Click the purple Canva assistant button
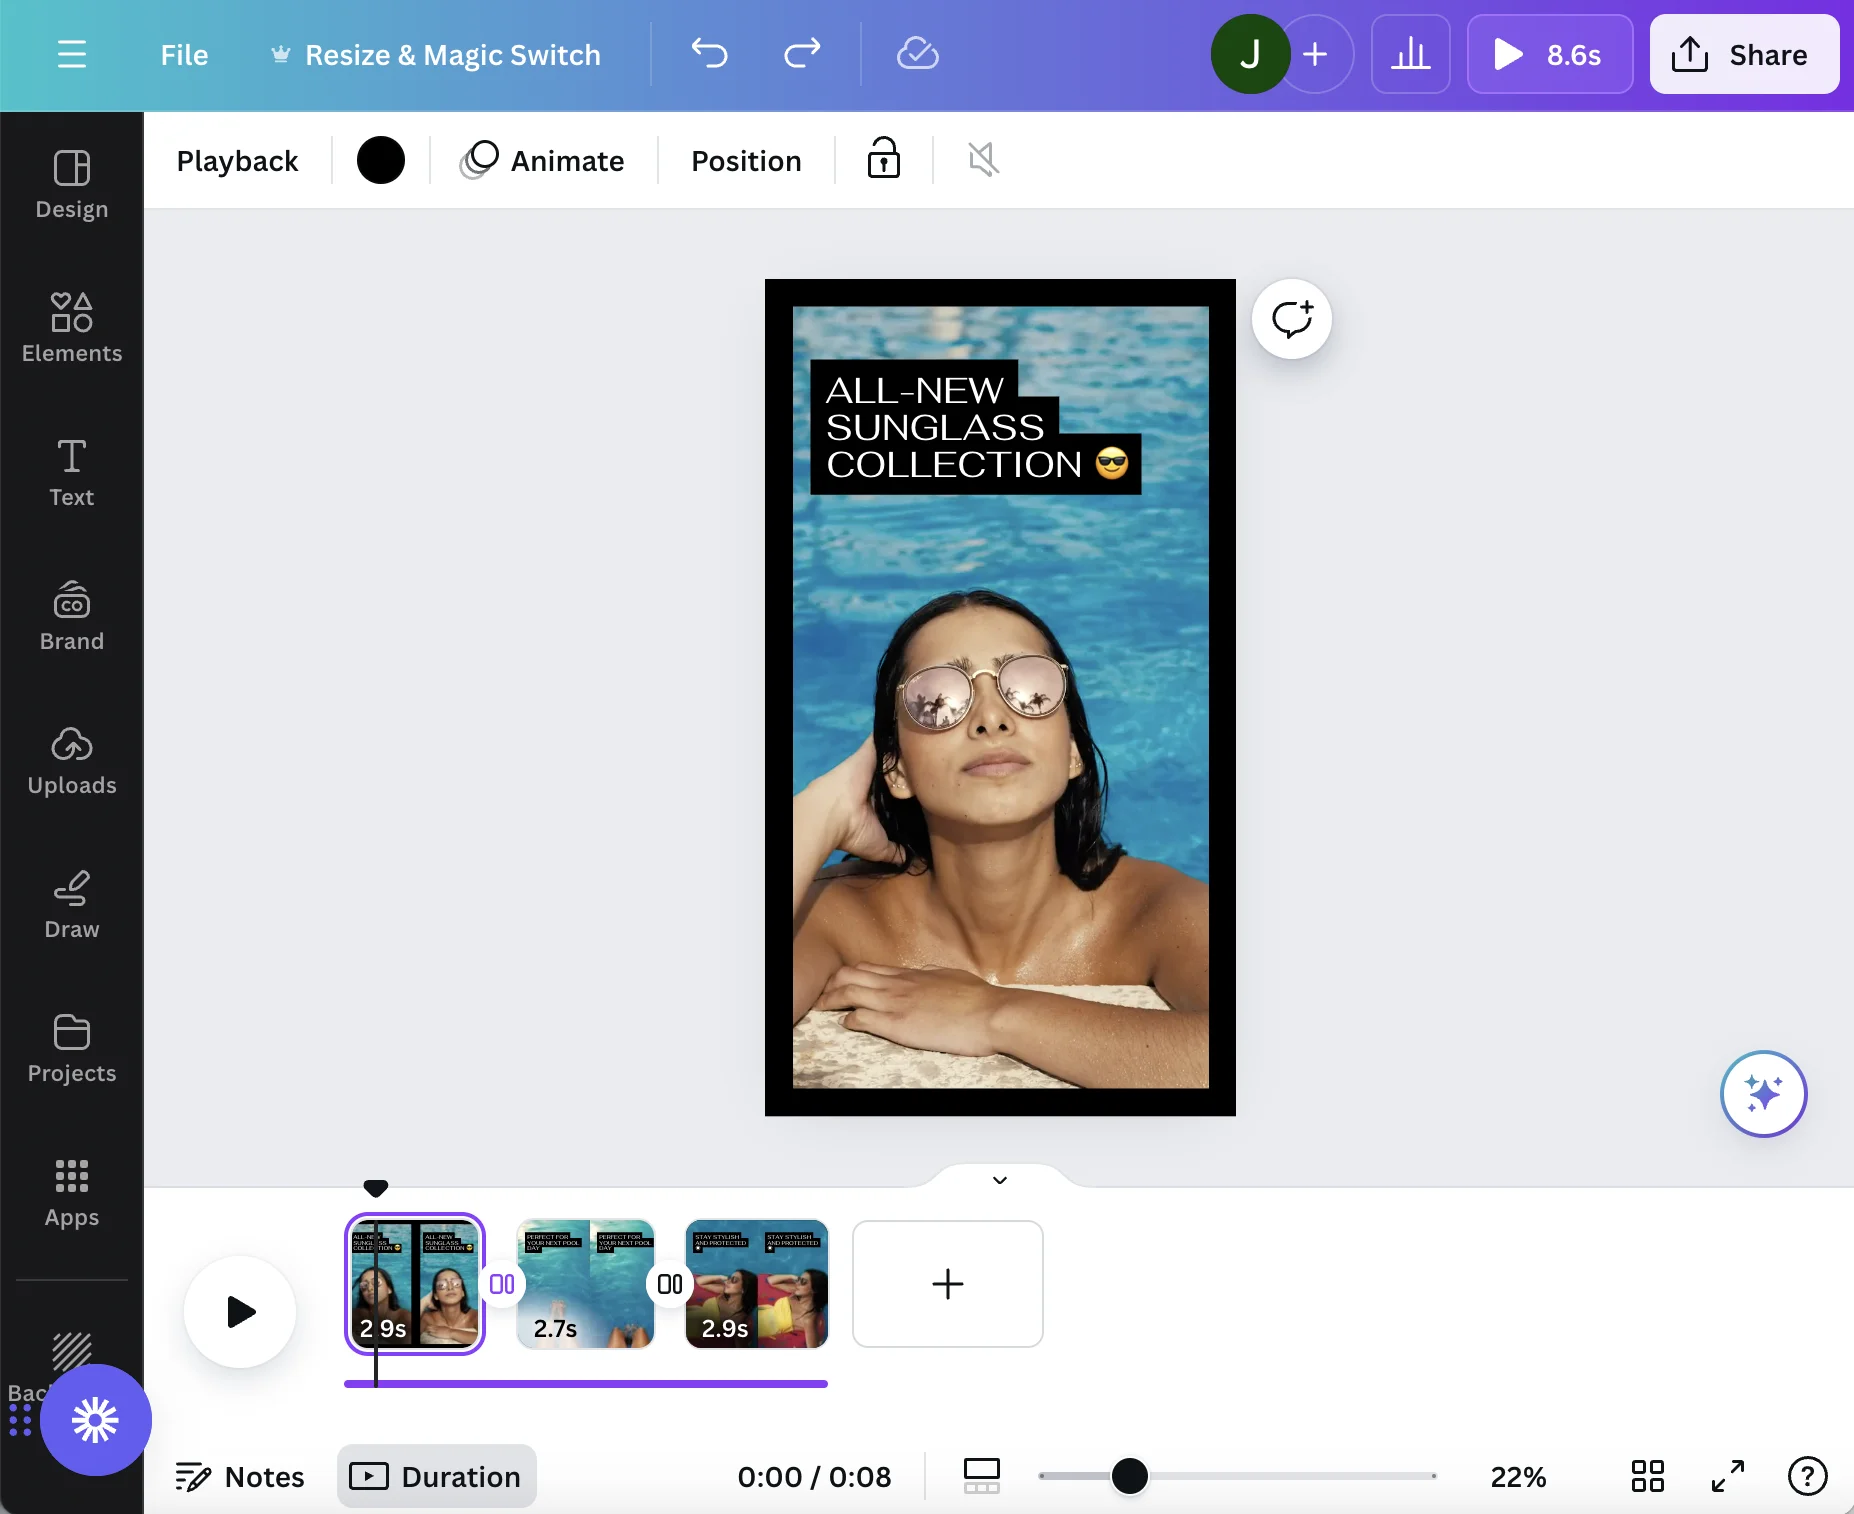The height and width of the screenshot is (1514, 1854). [96, 1420]
